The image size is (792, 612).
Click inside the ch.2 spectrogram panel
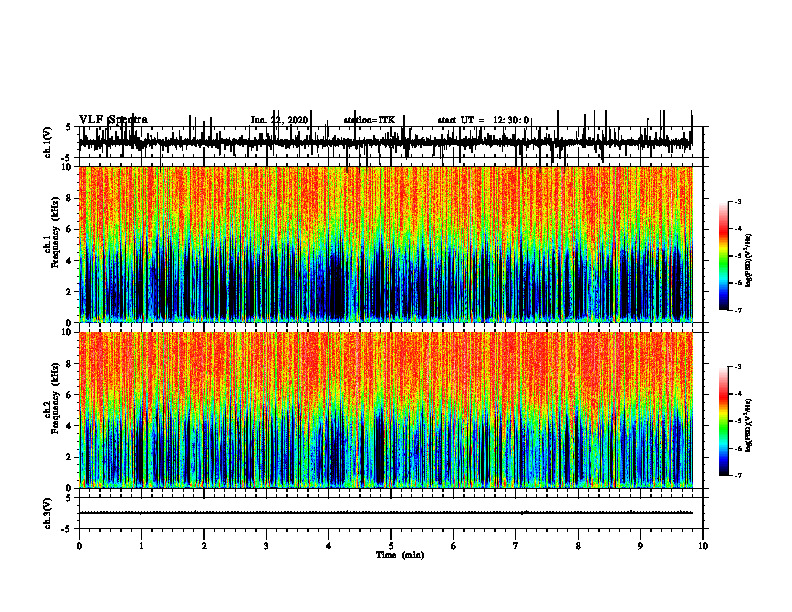(385, 410)
